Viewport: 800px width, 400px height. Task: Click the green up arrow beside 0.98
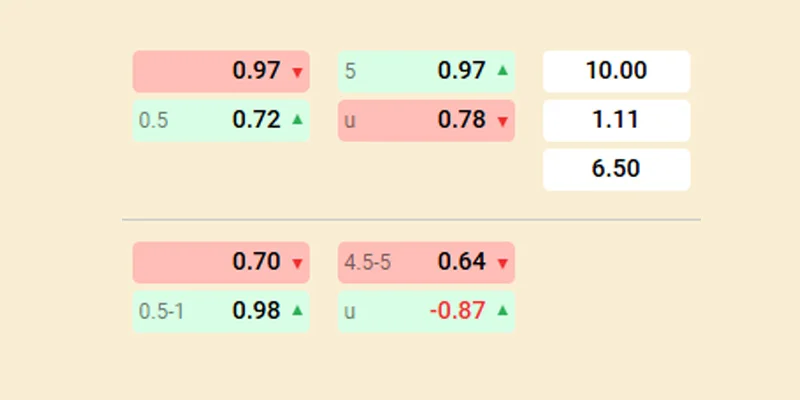[x=297, y=311]
